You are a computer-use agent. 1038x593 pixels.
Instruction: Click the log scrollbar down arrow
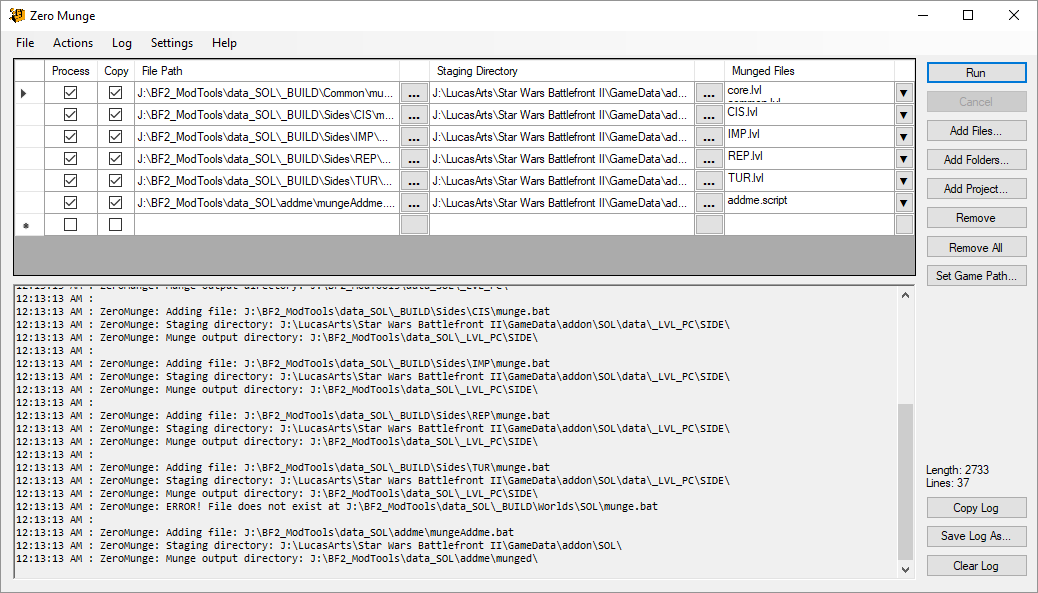point(906,569)
